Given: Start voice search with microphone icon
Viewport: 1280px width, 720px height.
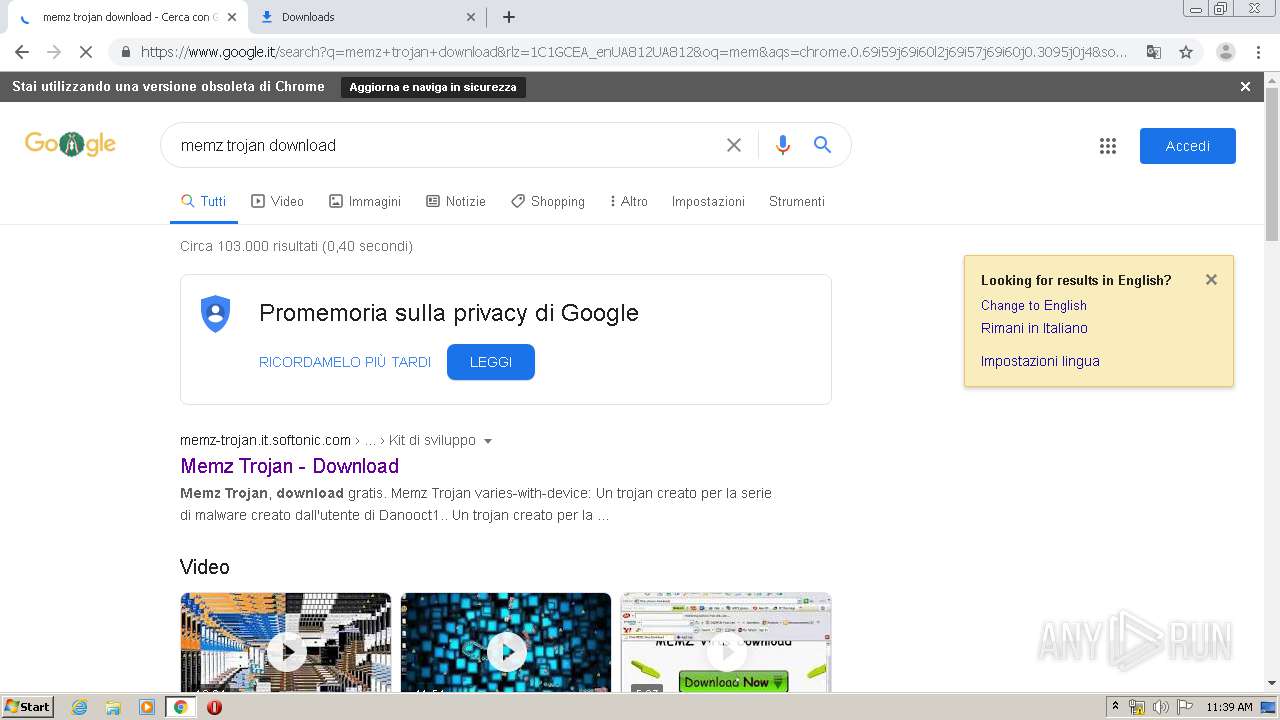Looking at the screenshot, I should 783,145.
